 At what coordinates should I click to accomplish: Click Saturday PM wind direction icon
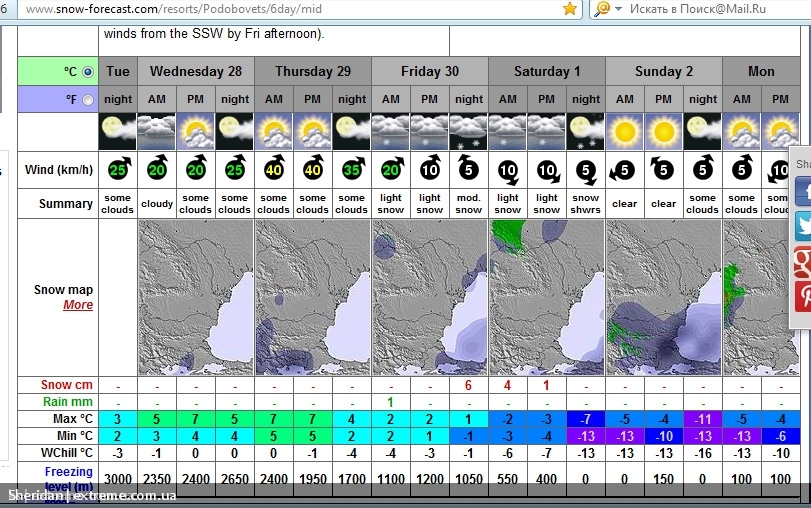pos(547,169)
